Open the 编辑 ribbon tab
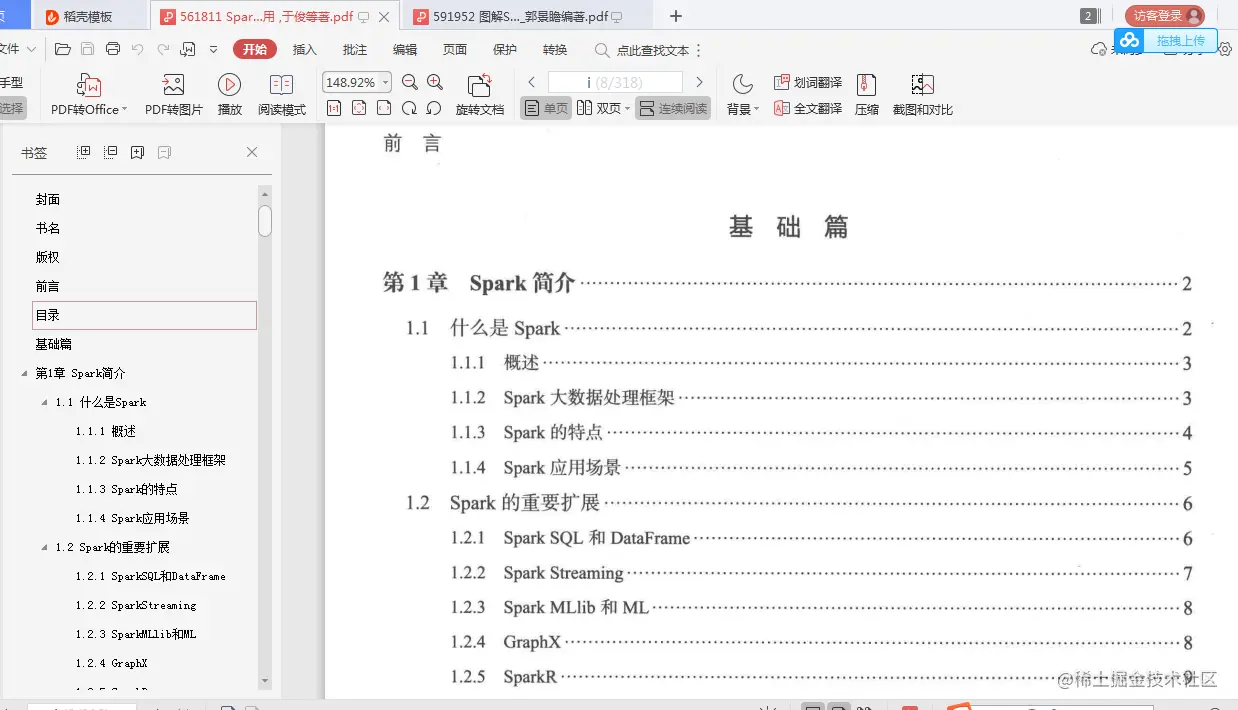Viewport: 1238px width, 710px height. point(405,49)
